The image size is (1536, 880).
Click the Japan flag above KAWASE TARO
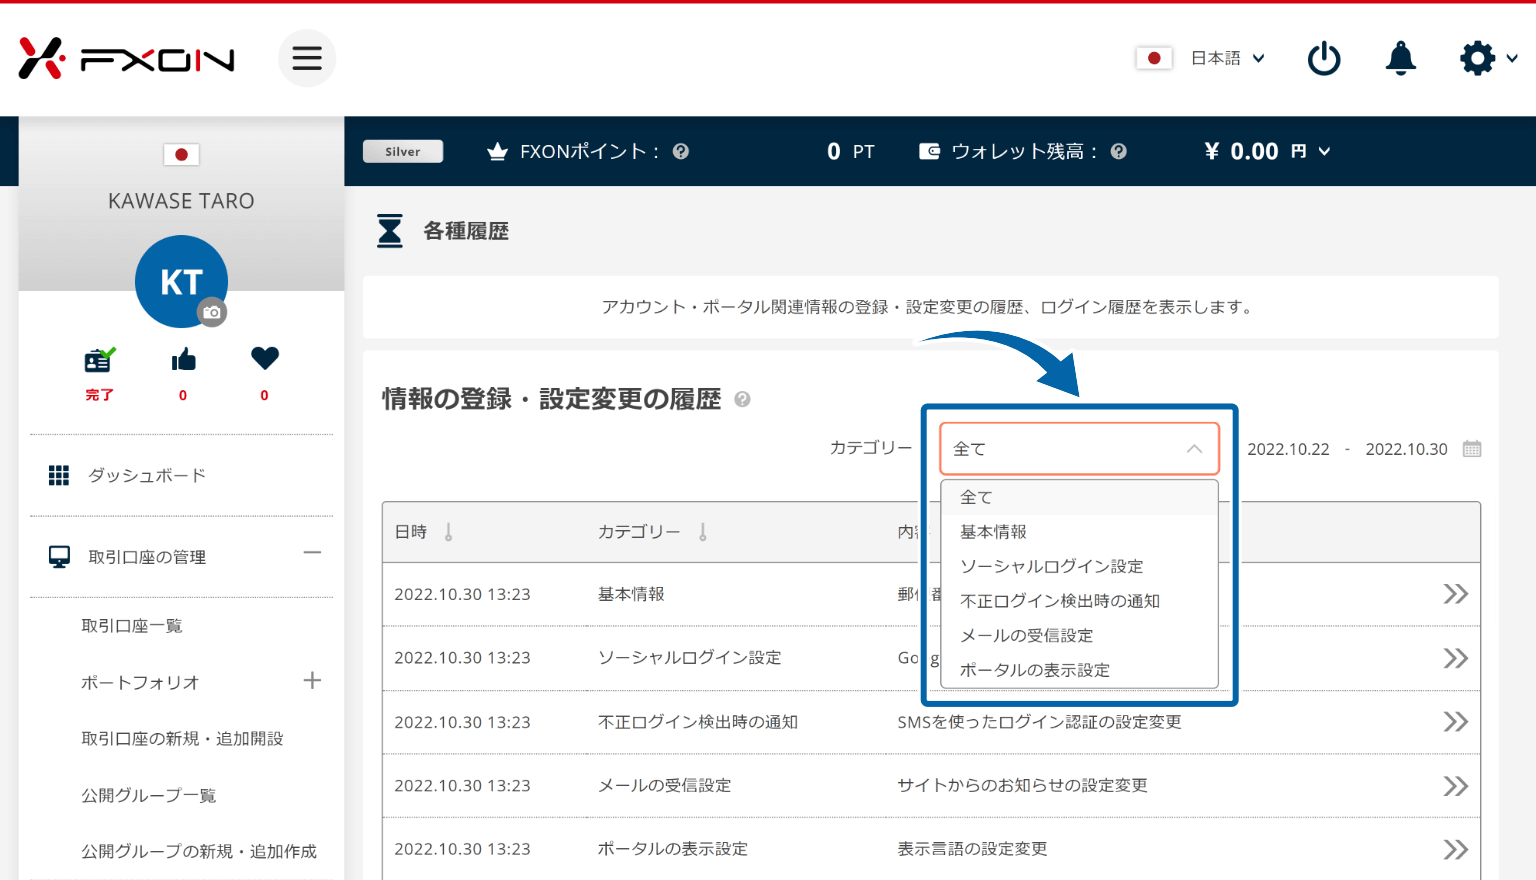click(181, 154)
